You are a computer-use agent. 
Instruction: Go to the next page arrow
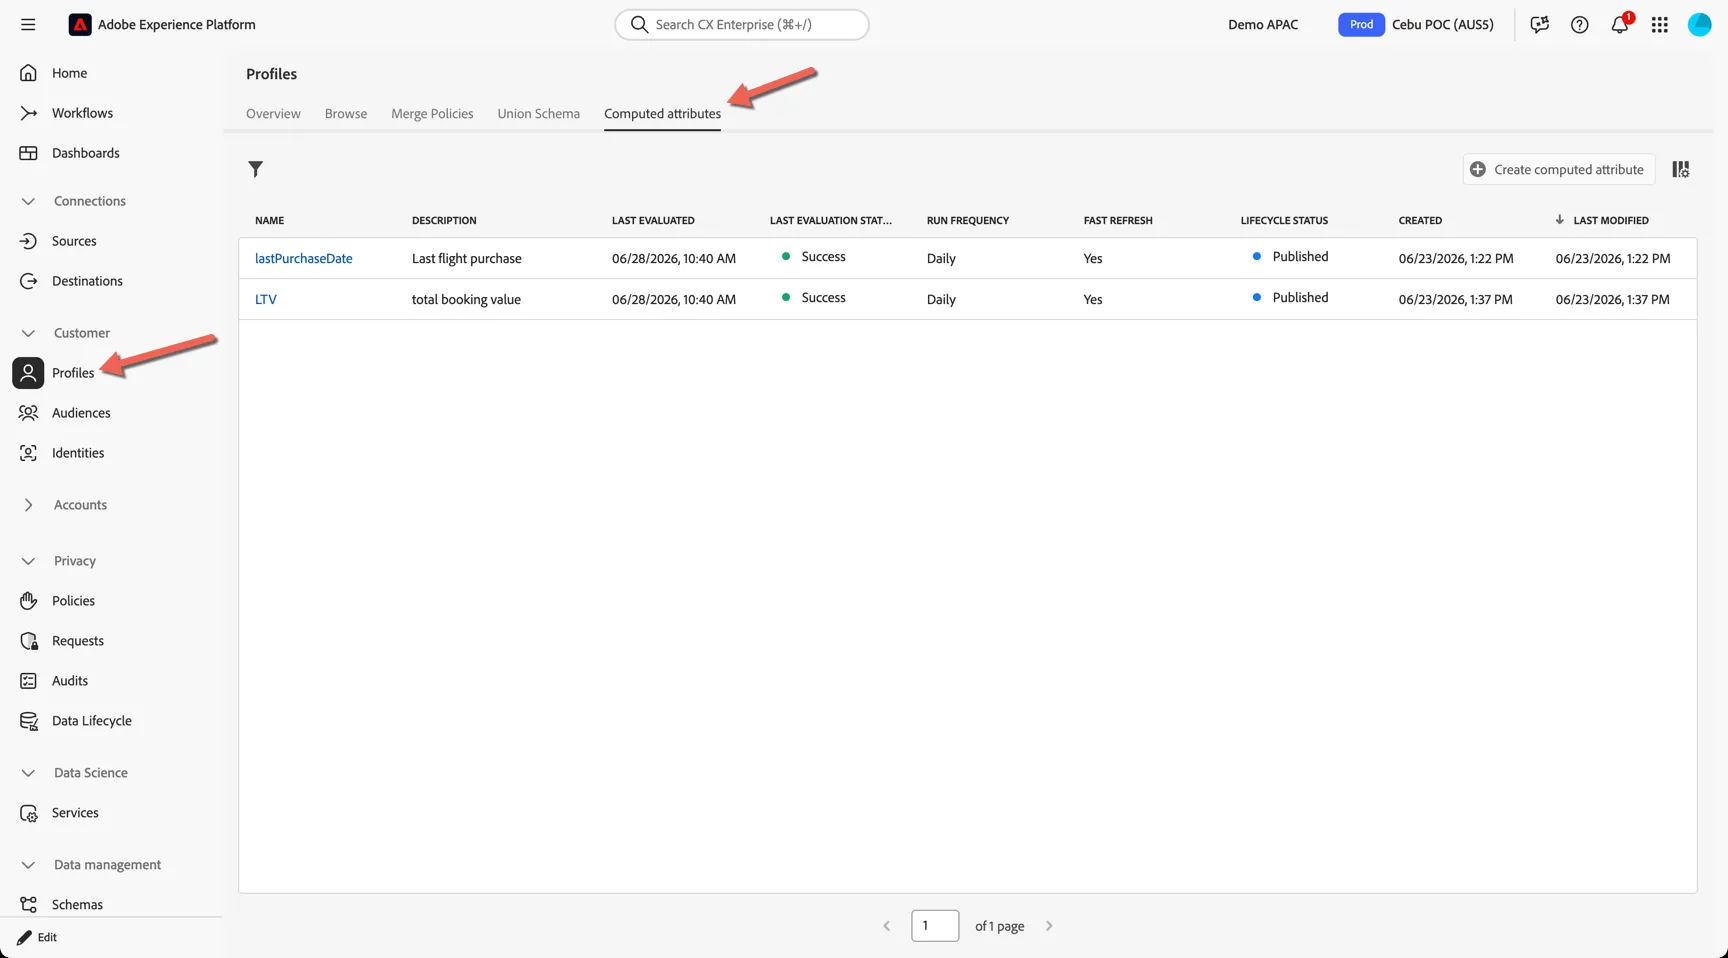point(1049,926)
